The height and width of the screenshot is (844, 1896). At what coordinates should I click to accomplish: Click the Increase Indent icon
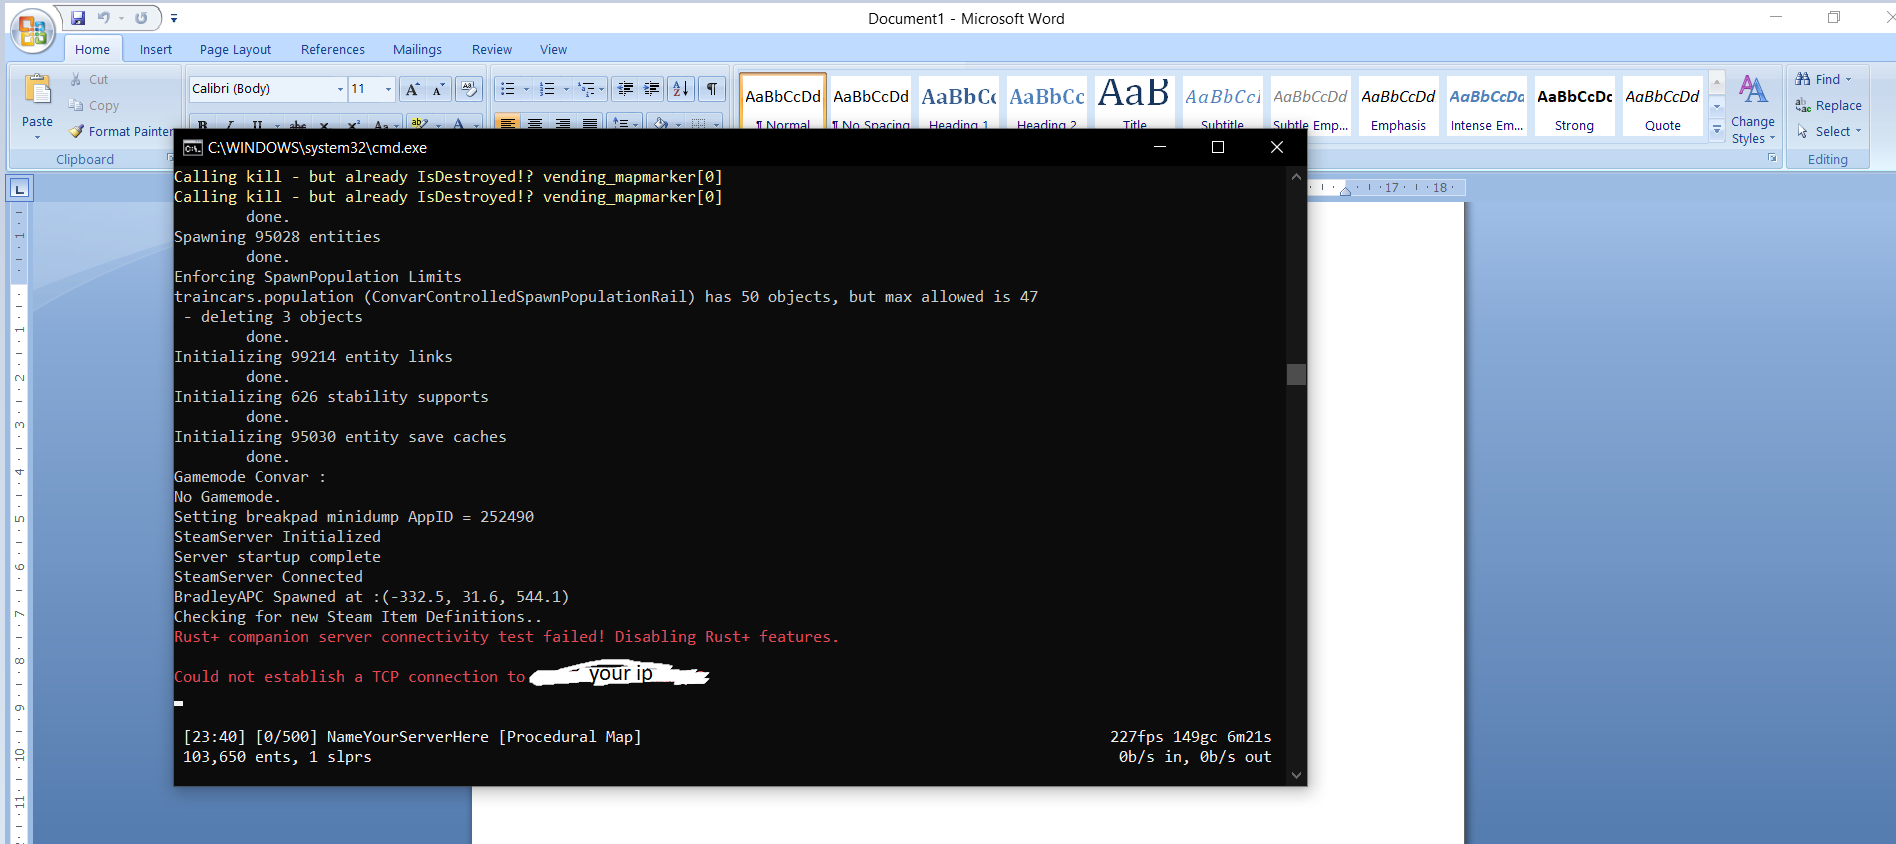click(x=651, y=89)
